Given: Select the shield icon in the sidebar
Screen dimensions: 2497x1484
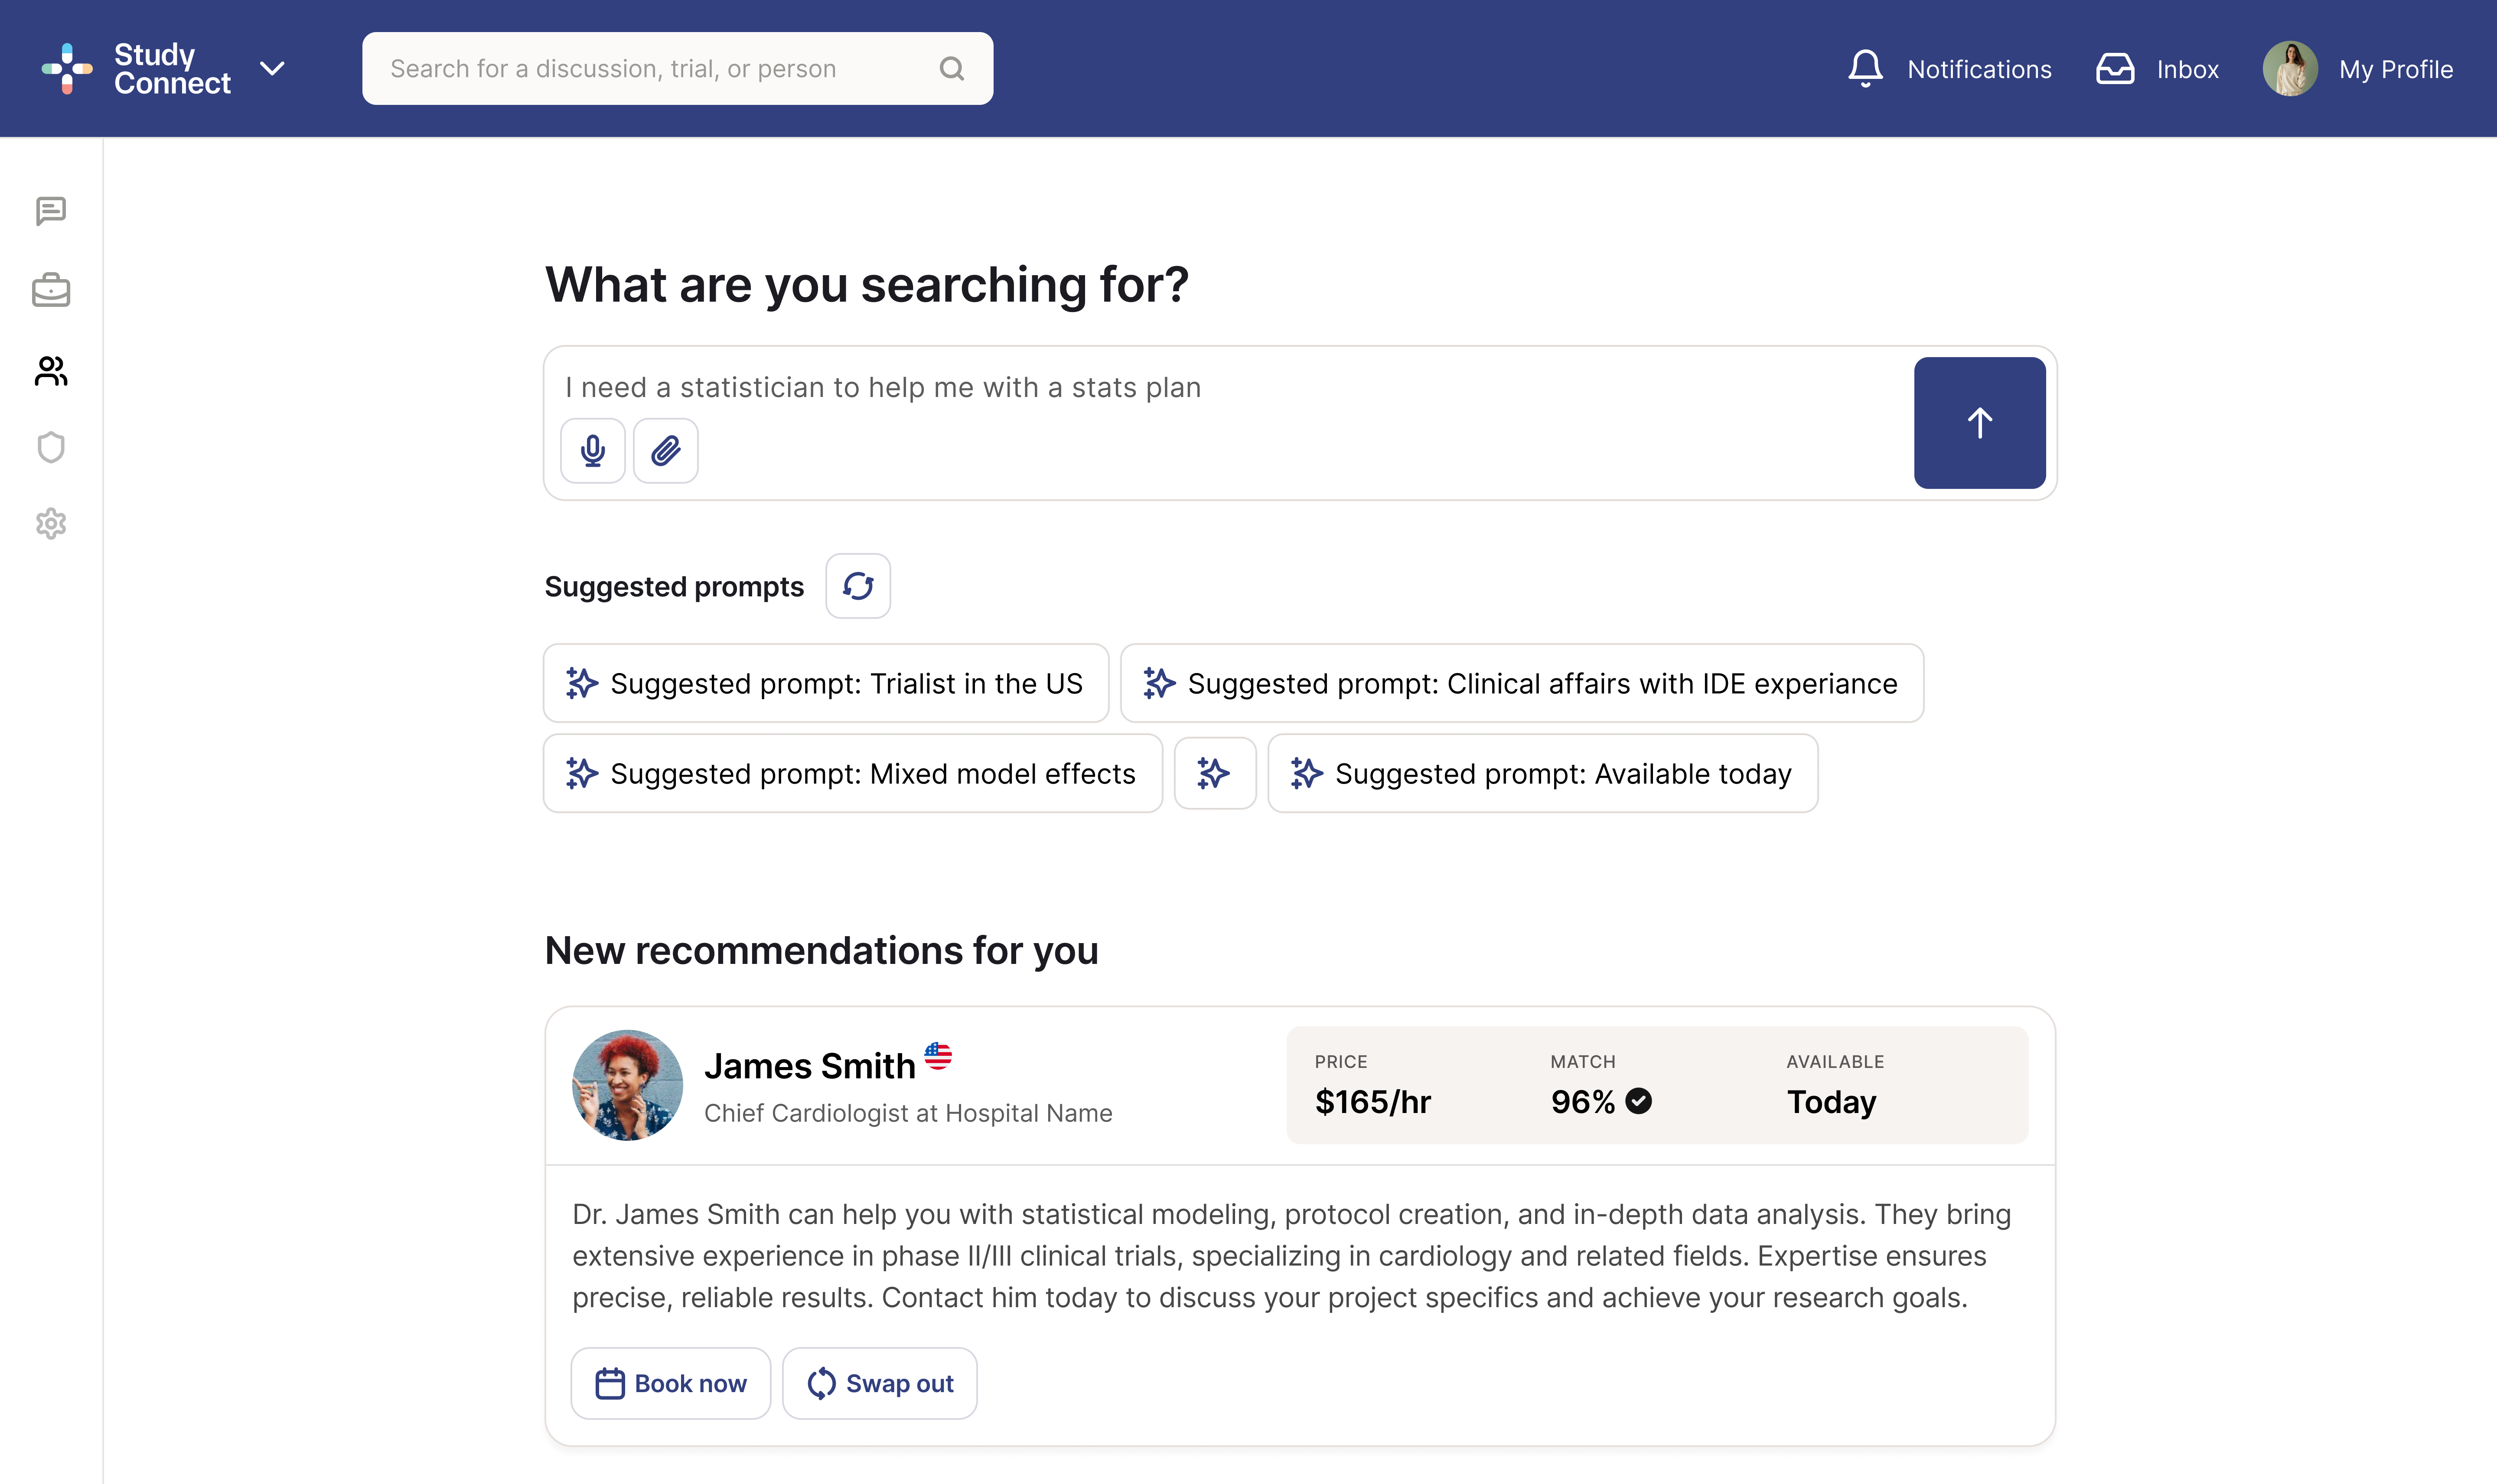Looking at the screenshot, I should point(51,447).
